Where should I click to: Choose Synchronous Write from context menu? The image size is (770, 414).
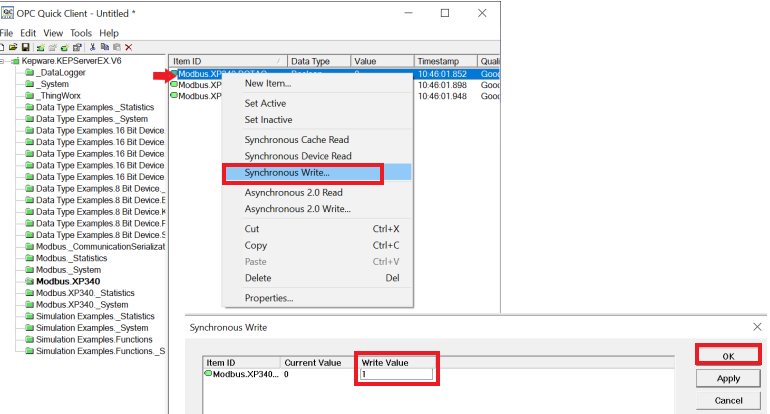point(301,173)
